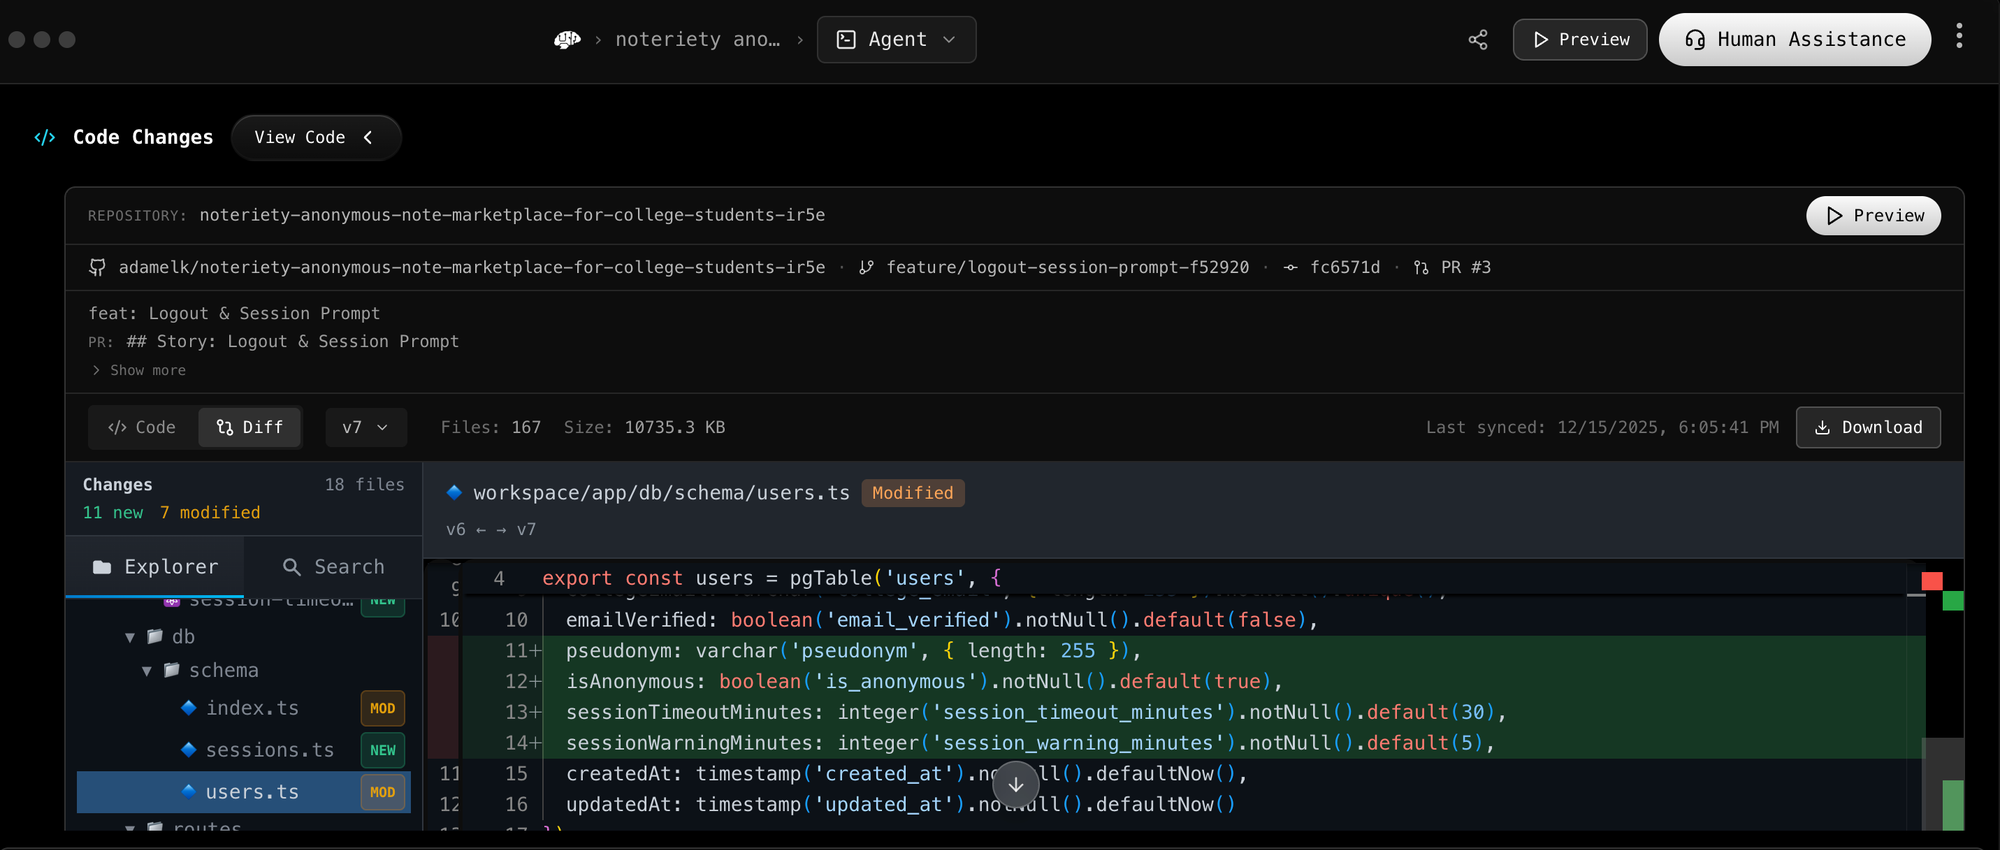2000x850 pixels.
Task: Click the scroll-down arrow button in diff
Action: pyautogui.click(x=1016, y=785)
